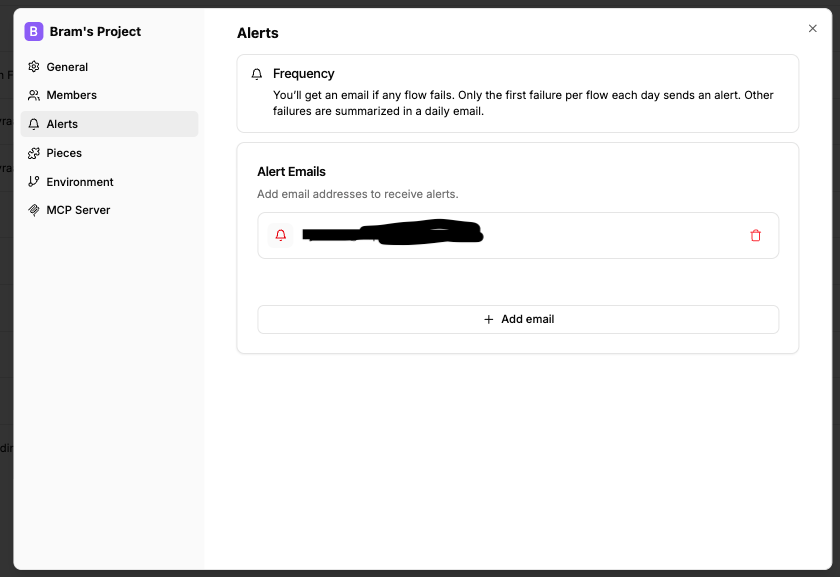Switch to the Members section
This screenshot has width=840, height=577.
[71, 95]
